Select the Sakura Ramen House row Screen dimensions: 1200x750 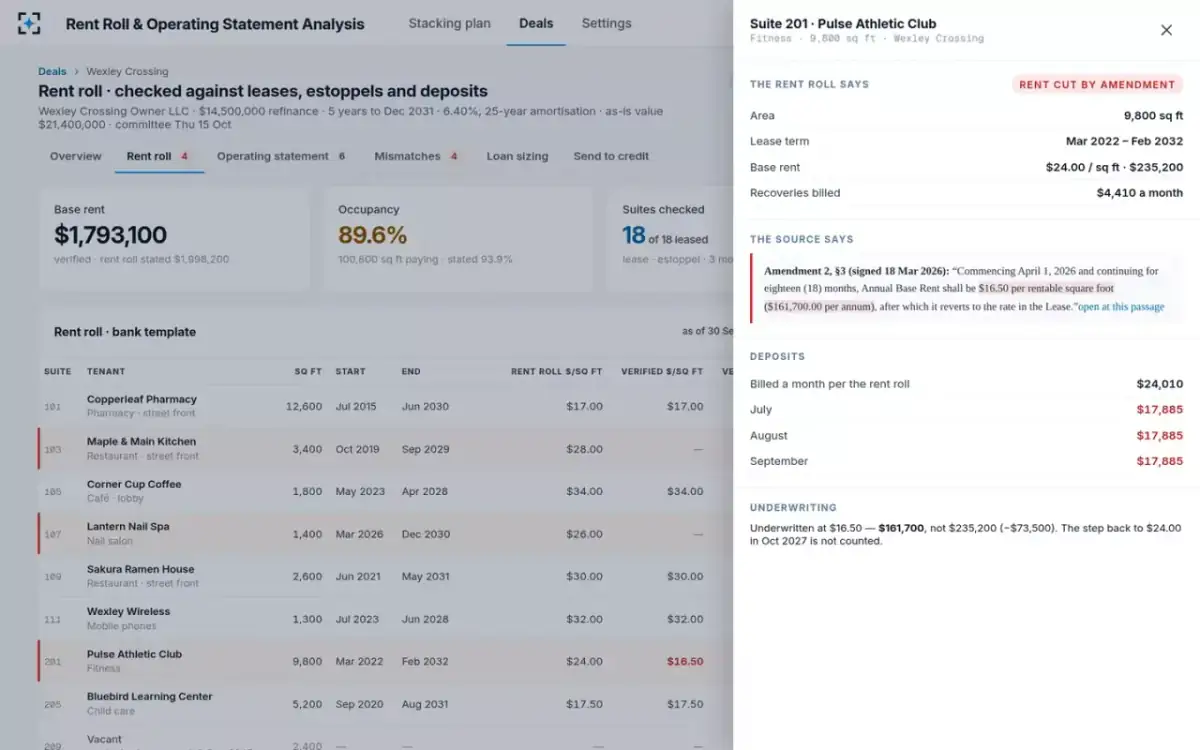[386, 576]
